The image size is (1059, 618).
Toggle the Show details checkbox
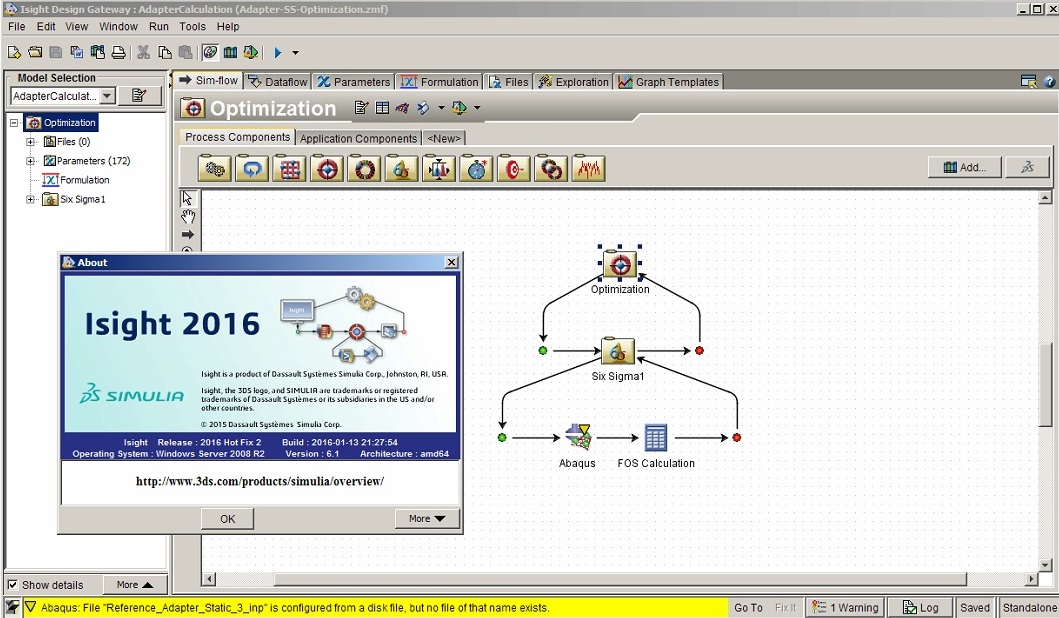[x=13, y=585]
